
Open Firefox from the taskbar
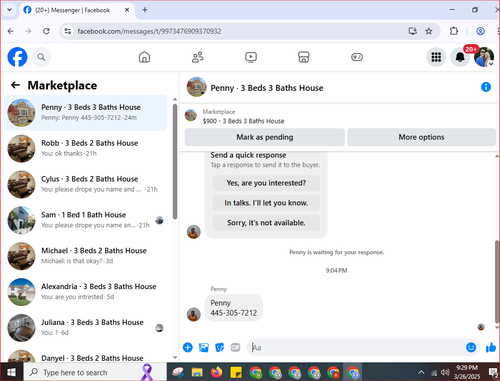tap(216, 372)
